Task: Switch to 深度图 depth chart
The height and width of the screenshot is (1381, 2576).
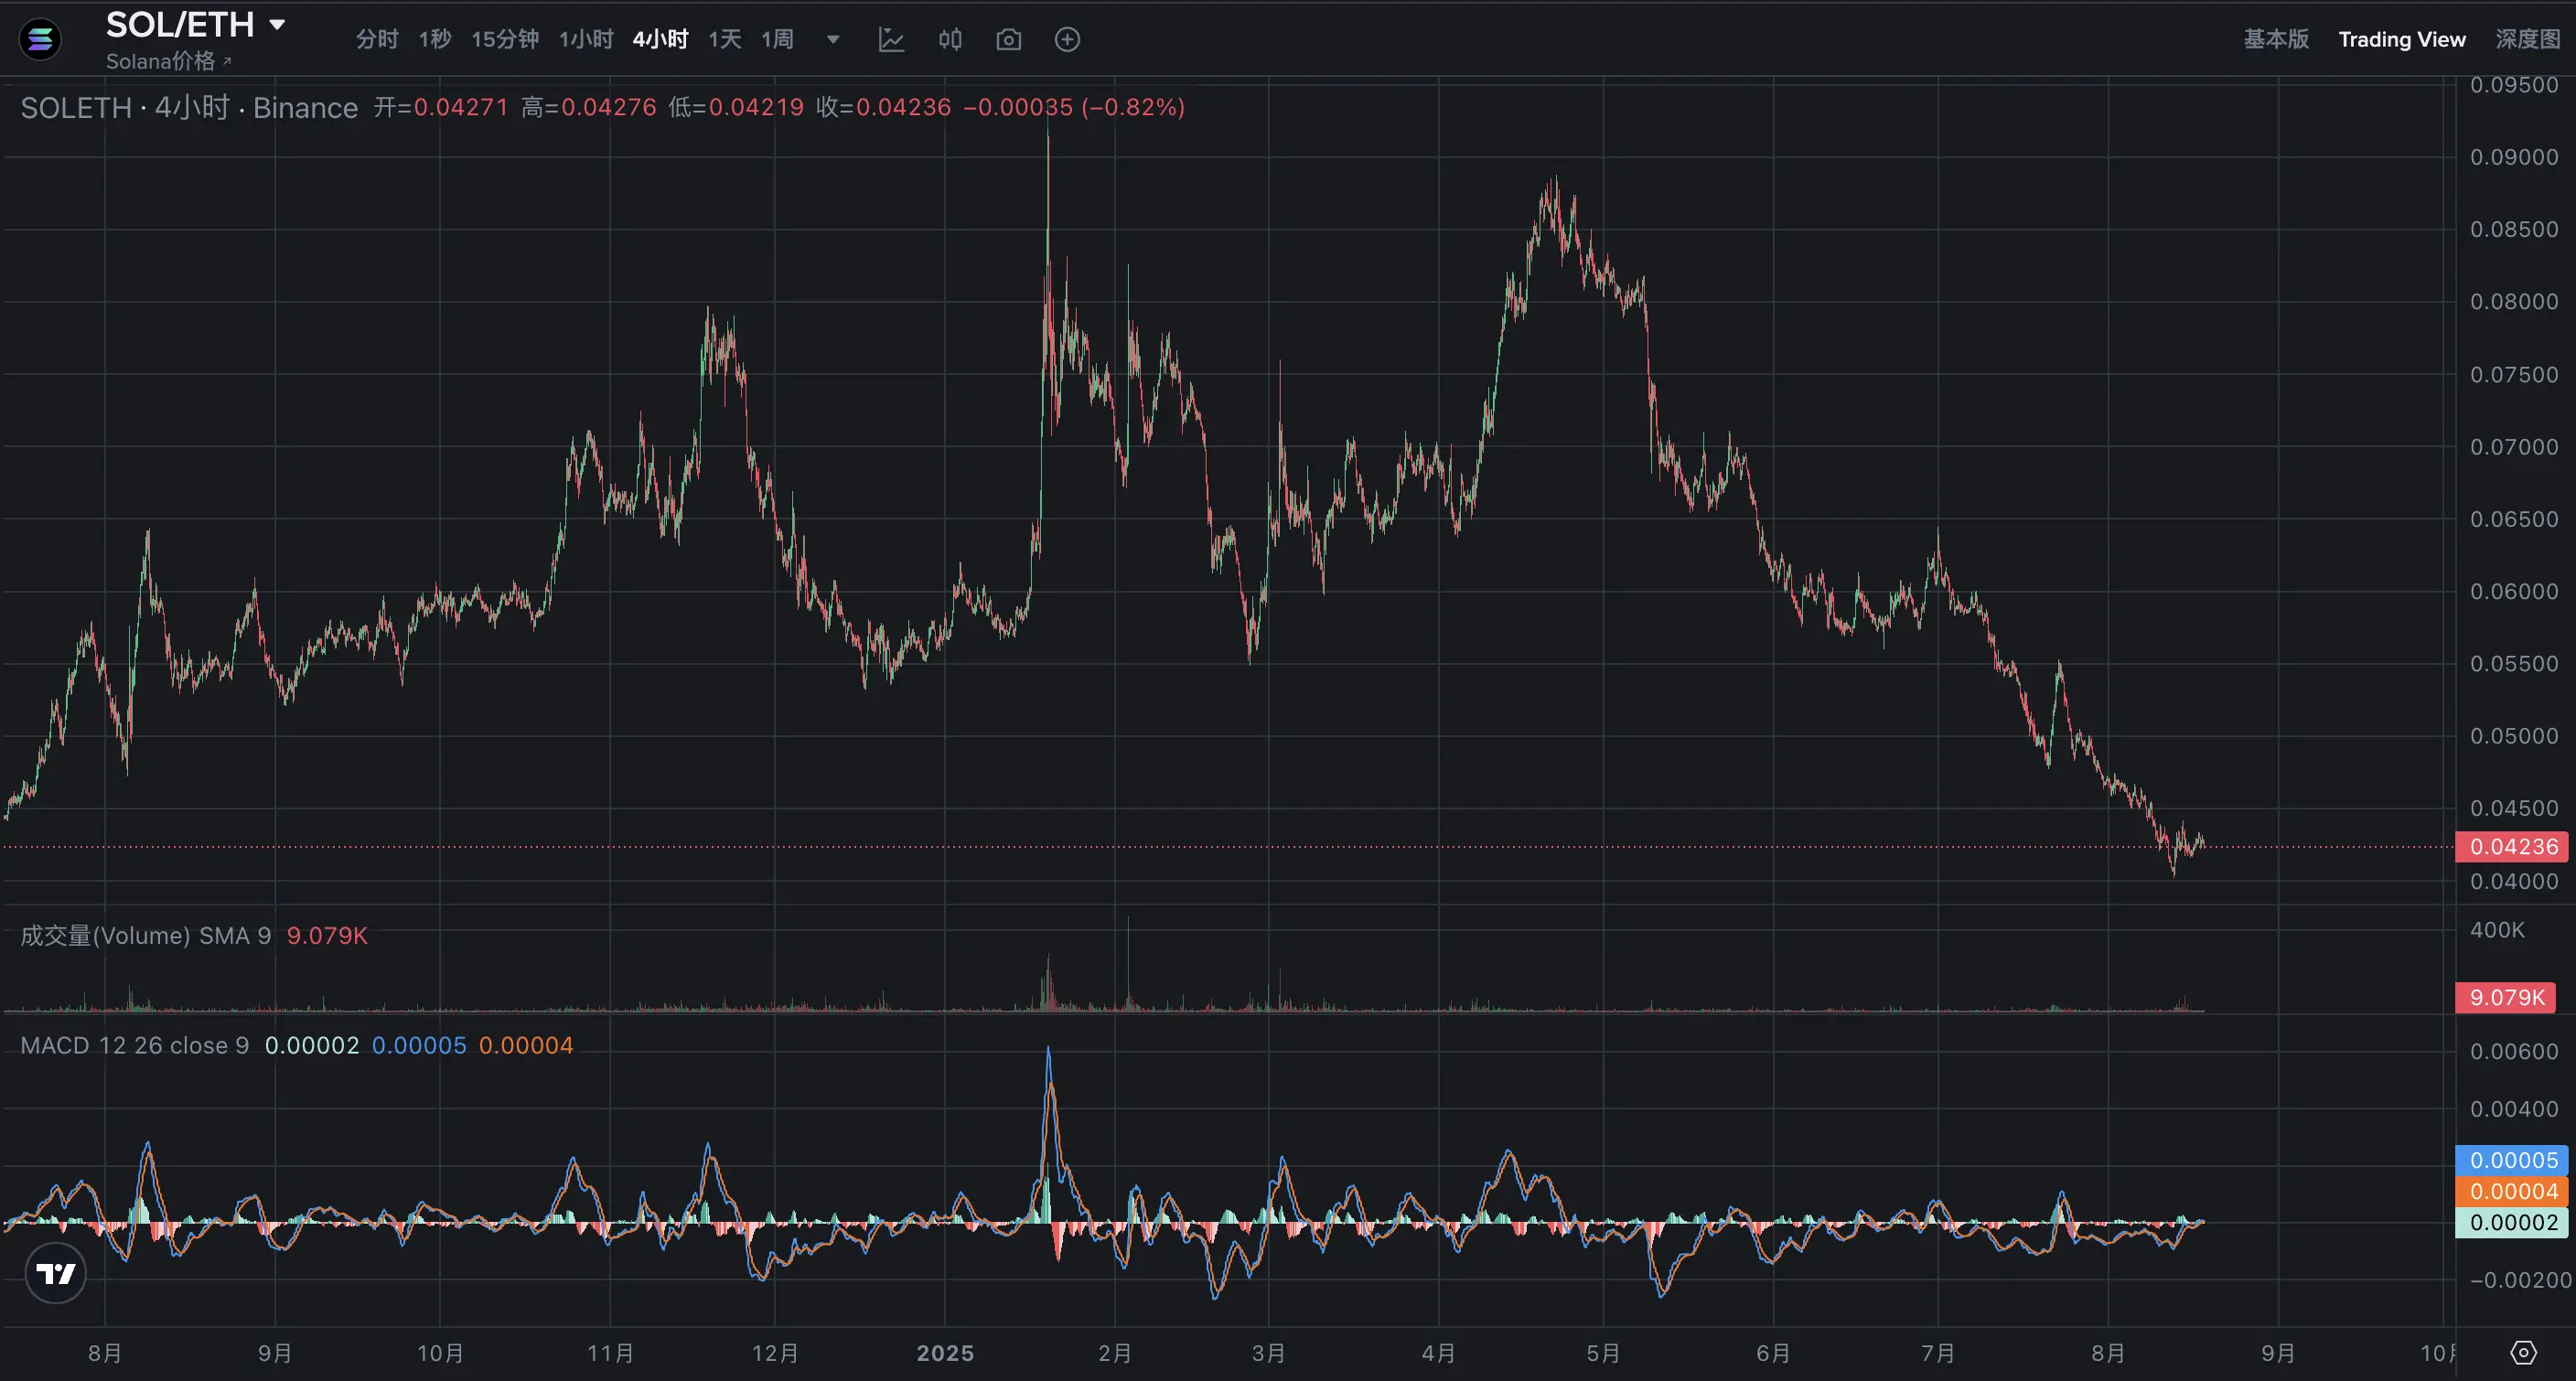Action: pos(2527,39)
